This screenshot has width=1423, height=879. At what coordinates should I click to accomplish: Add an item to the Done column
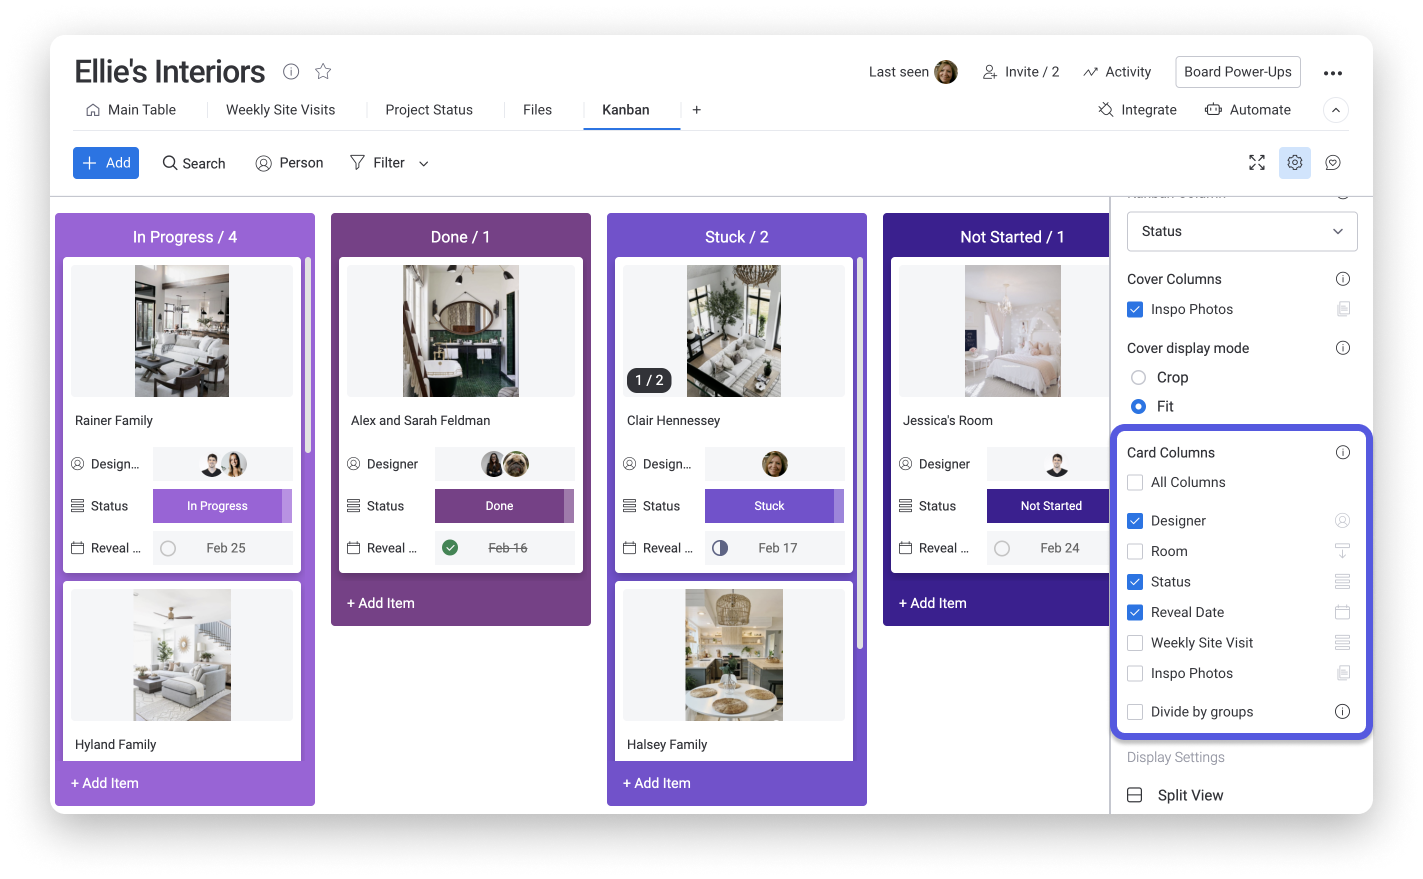(x=381, y=603)
